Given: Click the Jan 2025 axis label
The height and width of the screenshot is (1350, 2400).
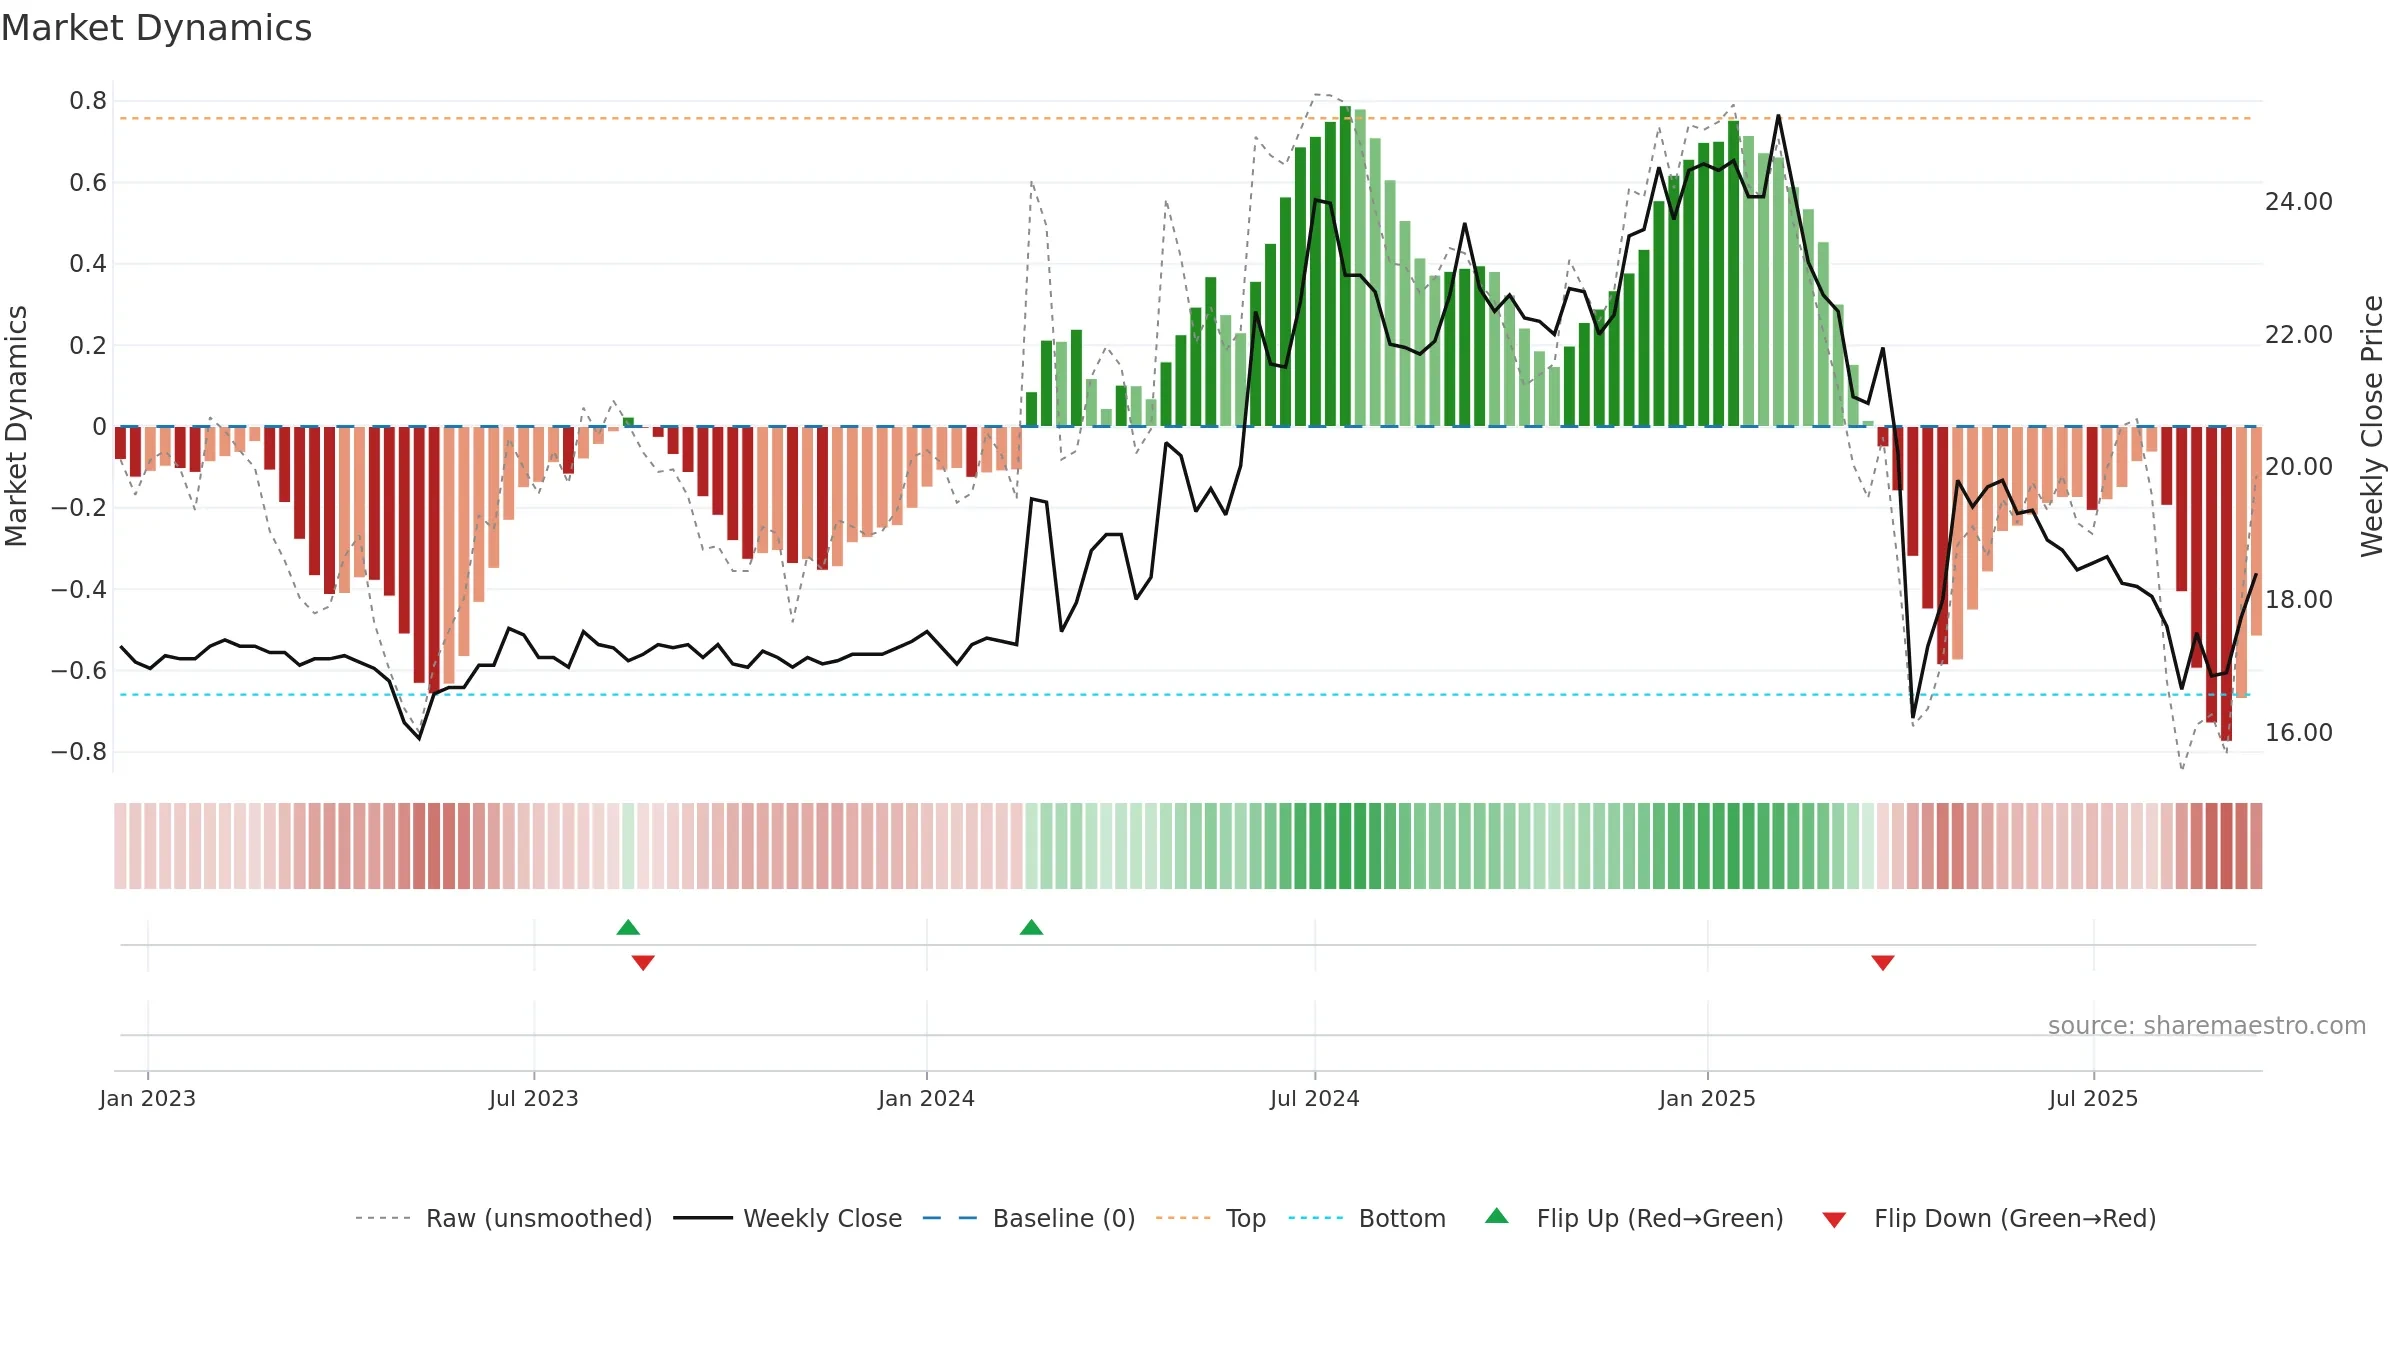Looking at the screenshot, I should coord(1707,1098).
